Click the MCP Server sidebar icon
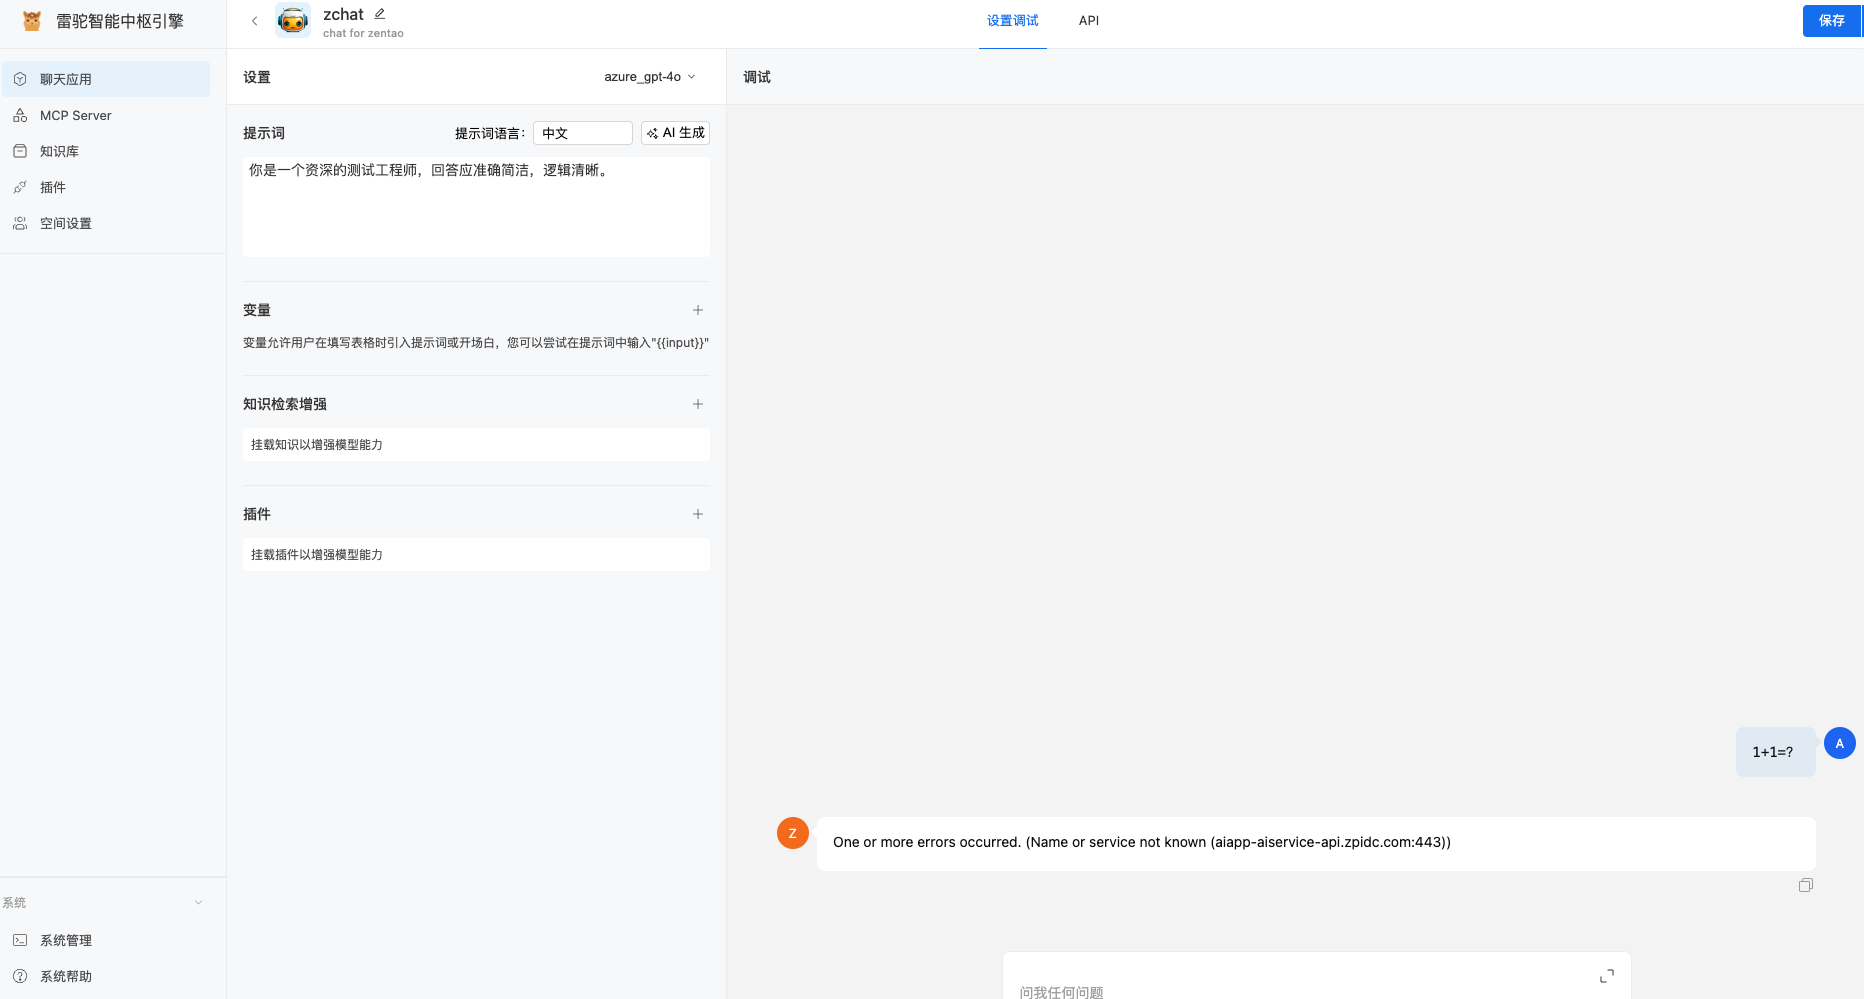Viewport: 1864px width, 999px height. (20, 115)
